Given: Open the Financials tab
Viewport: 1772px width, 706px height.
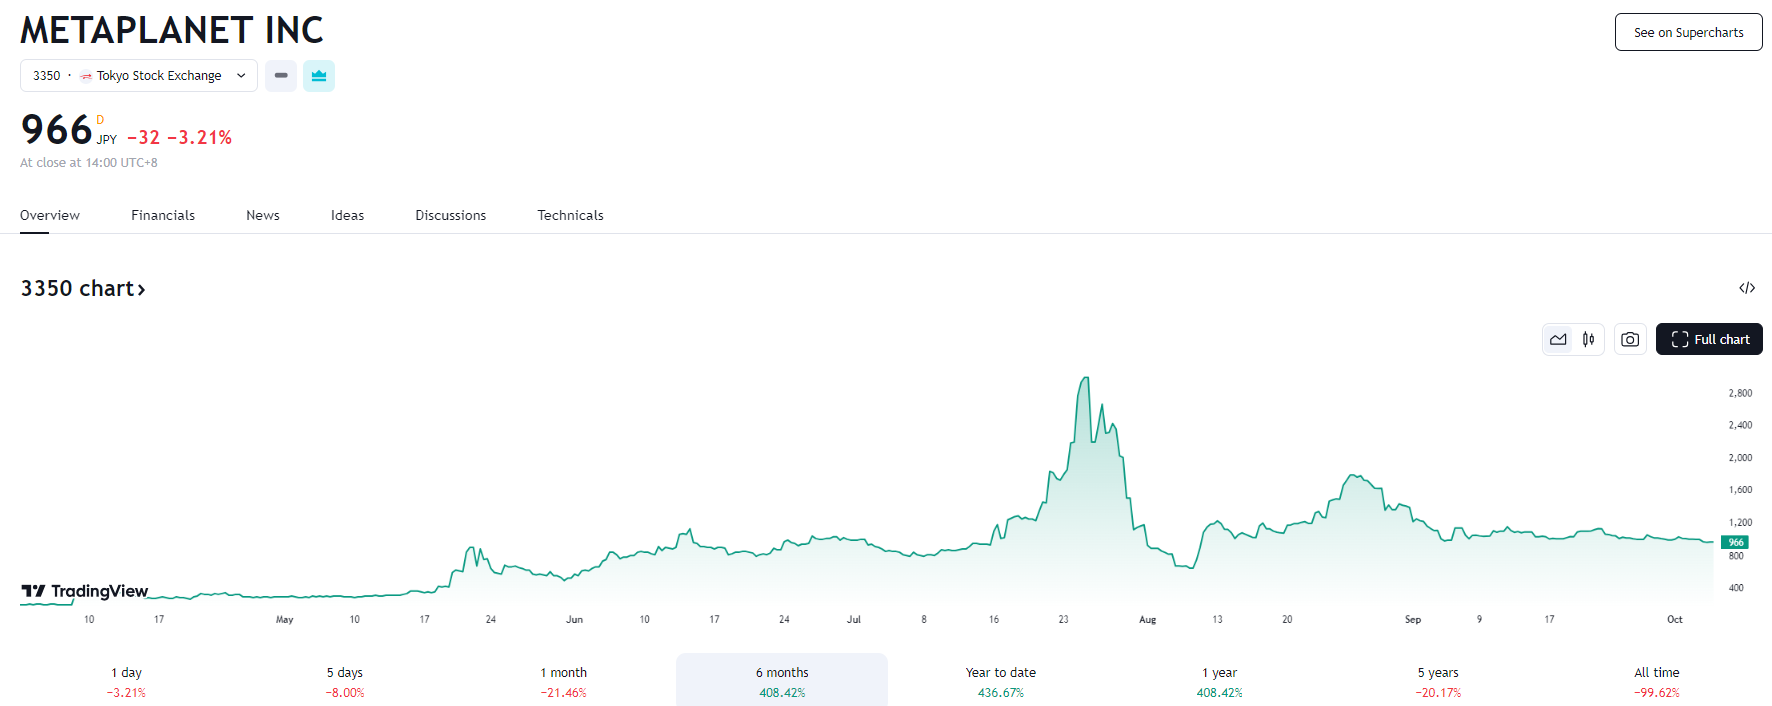Looking at the screenshot, I should pos(163,215).
